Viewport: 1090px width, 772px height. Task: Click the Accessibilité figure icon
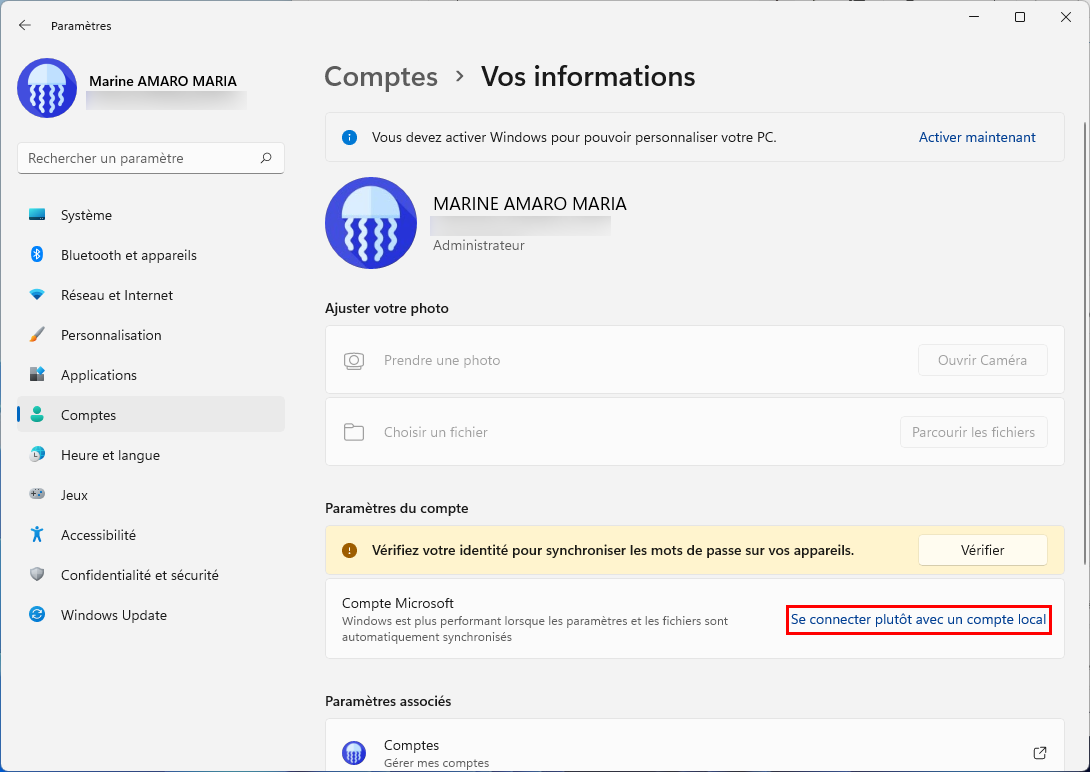37,534
